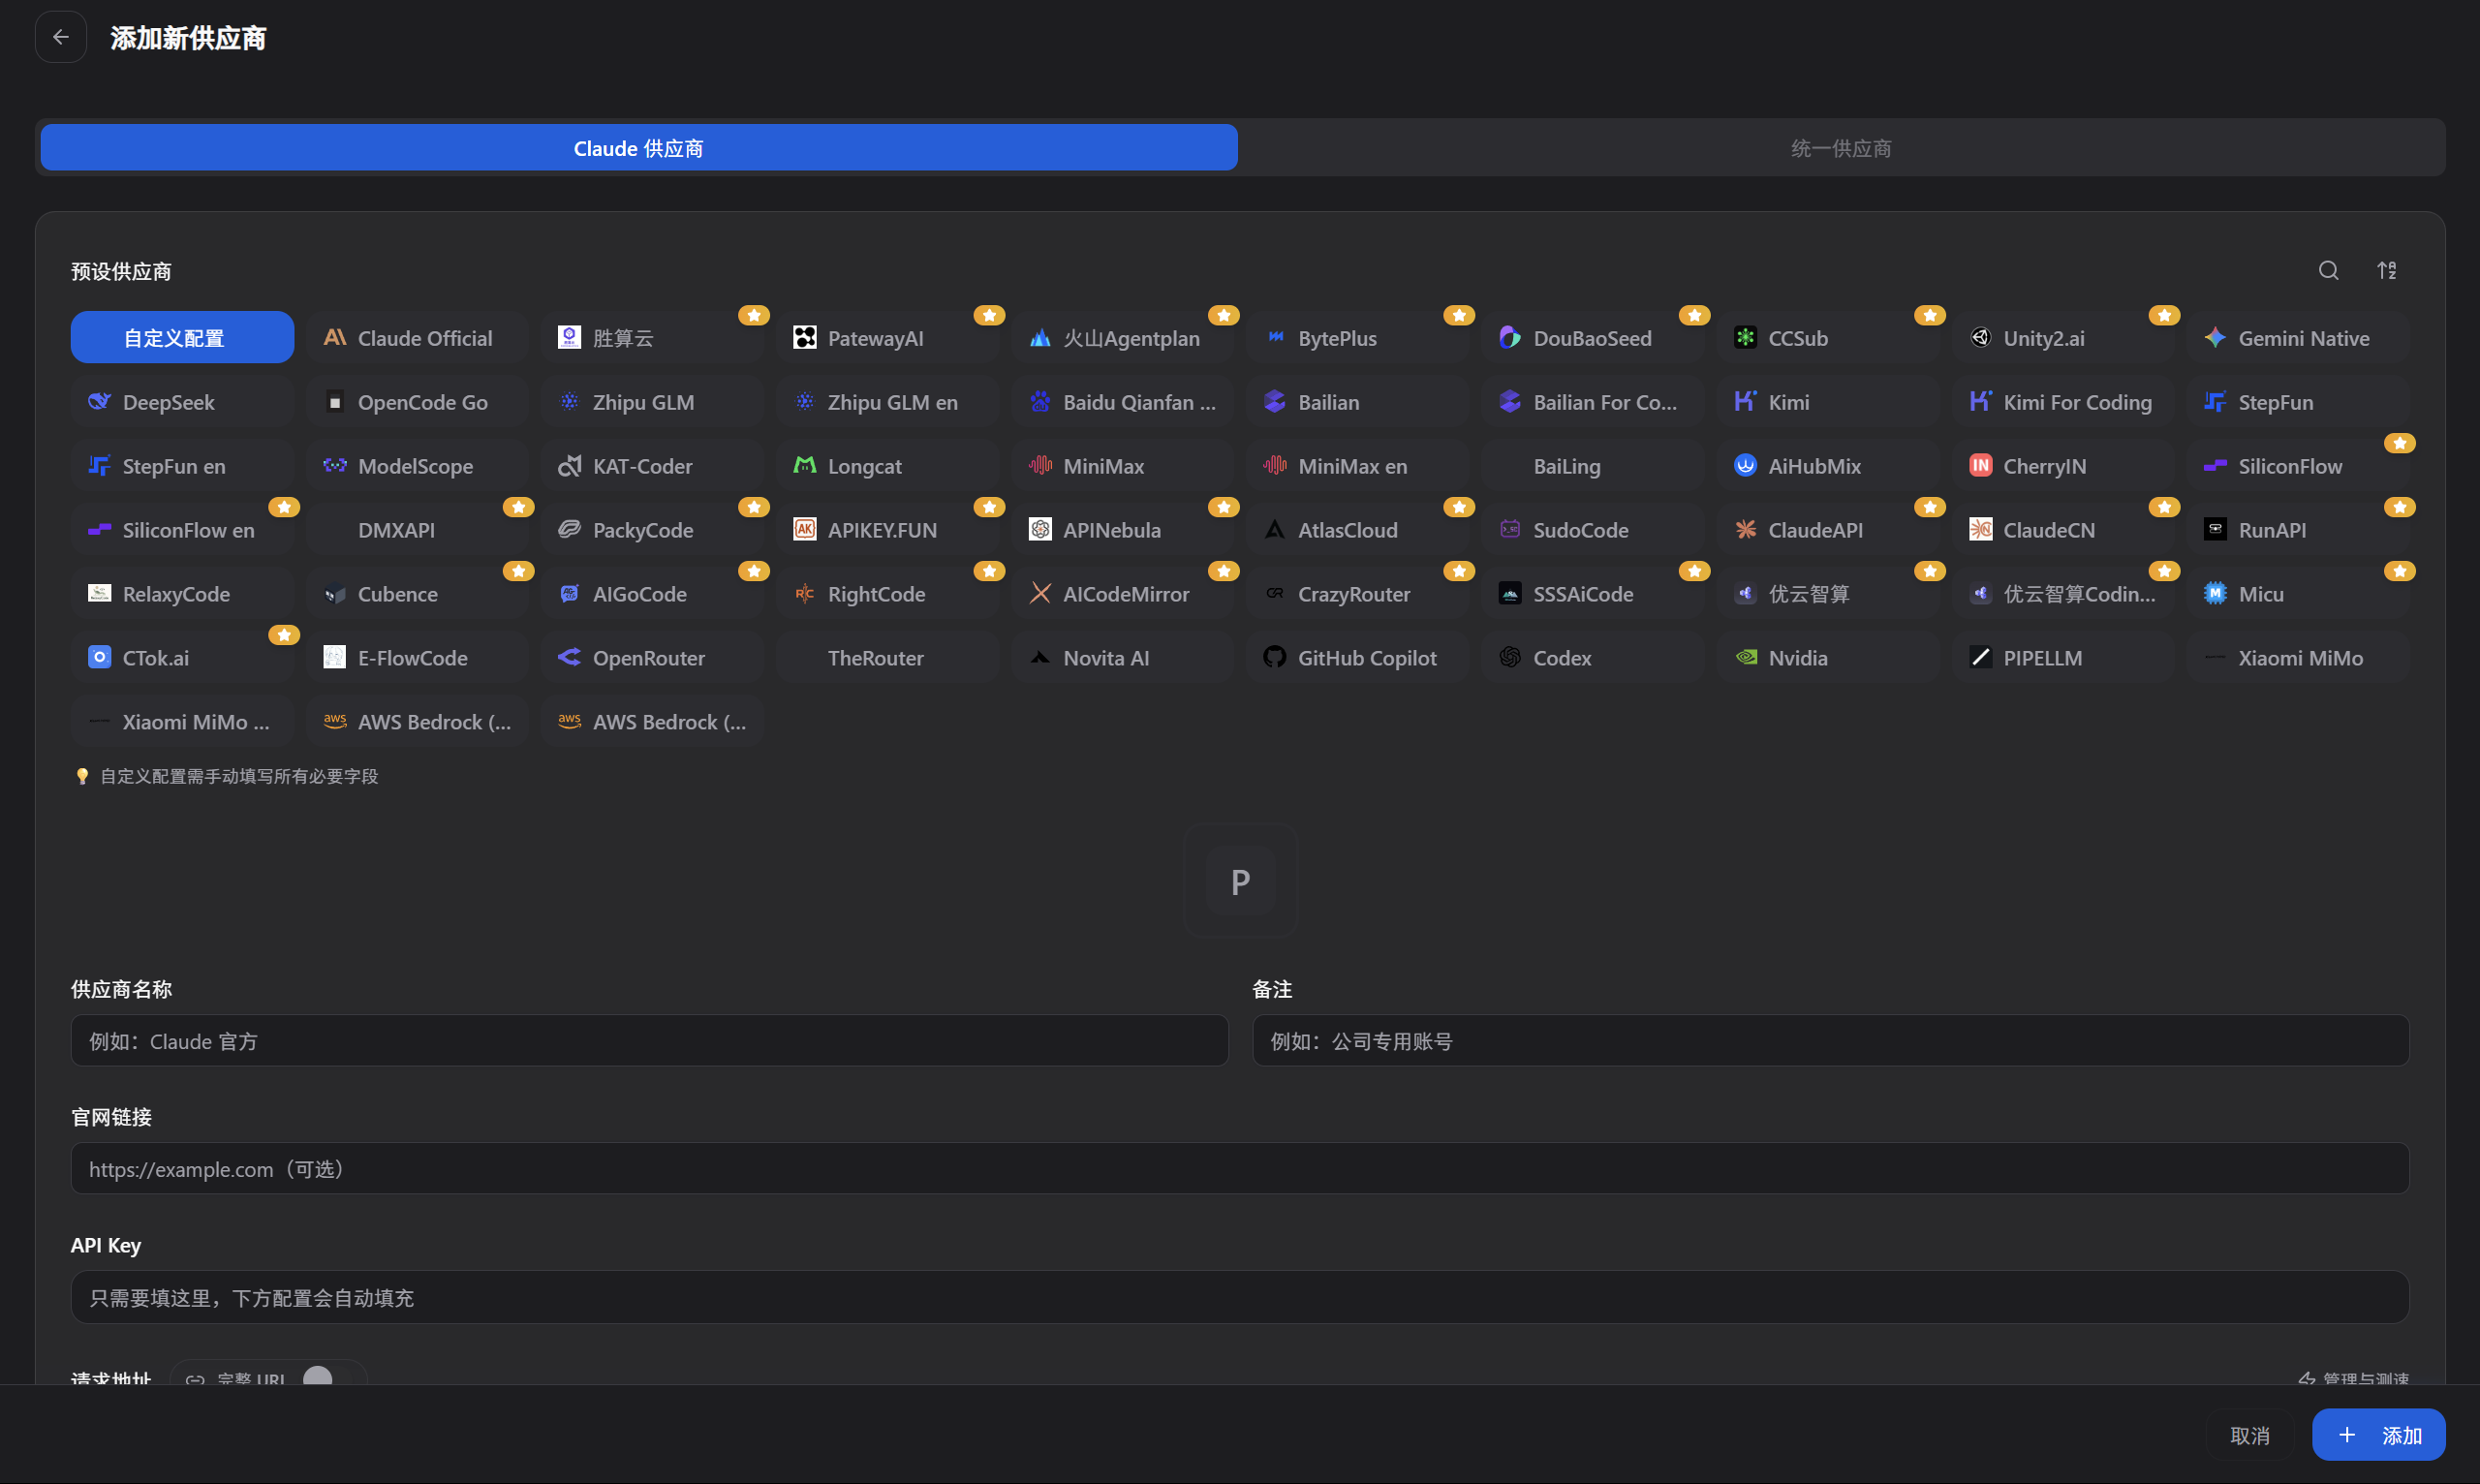This screenshot has height=1484, width=2480.
Task: Select the MiniMax en preset
Action: click(1358, 466)
